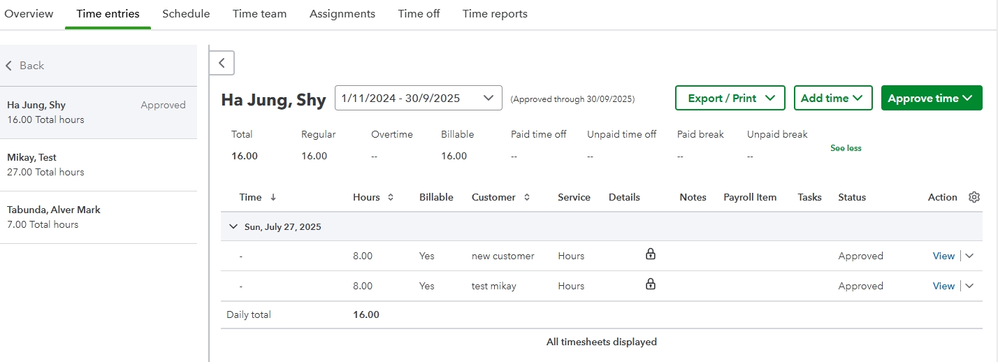Screen dimensions: 998x362
Task: Open the Time off tab
Action: pos(419,14)
